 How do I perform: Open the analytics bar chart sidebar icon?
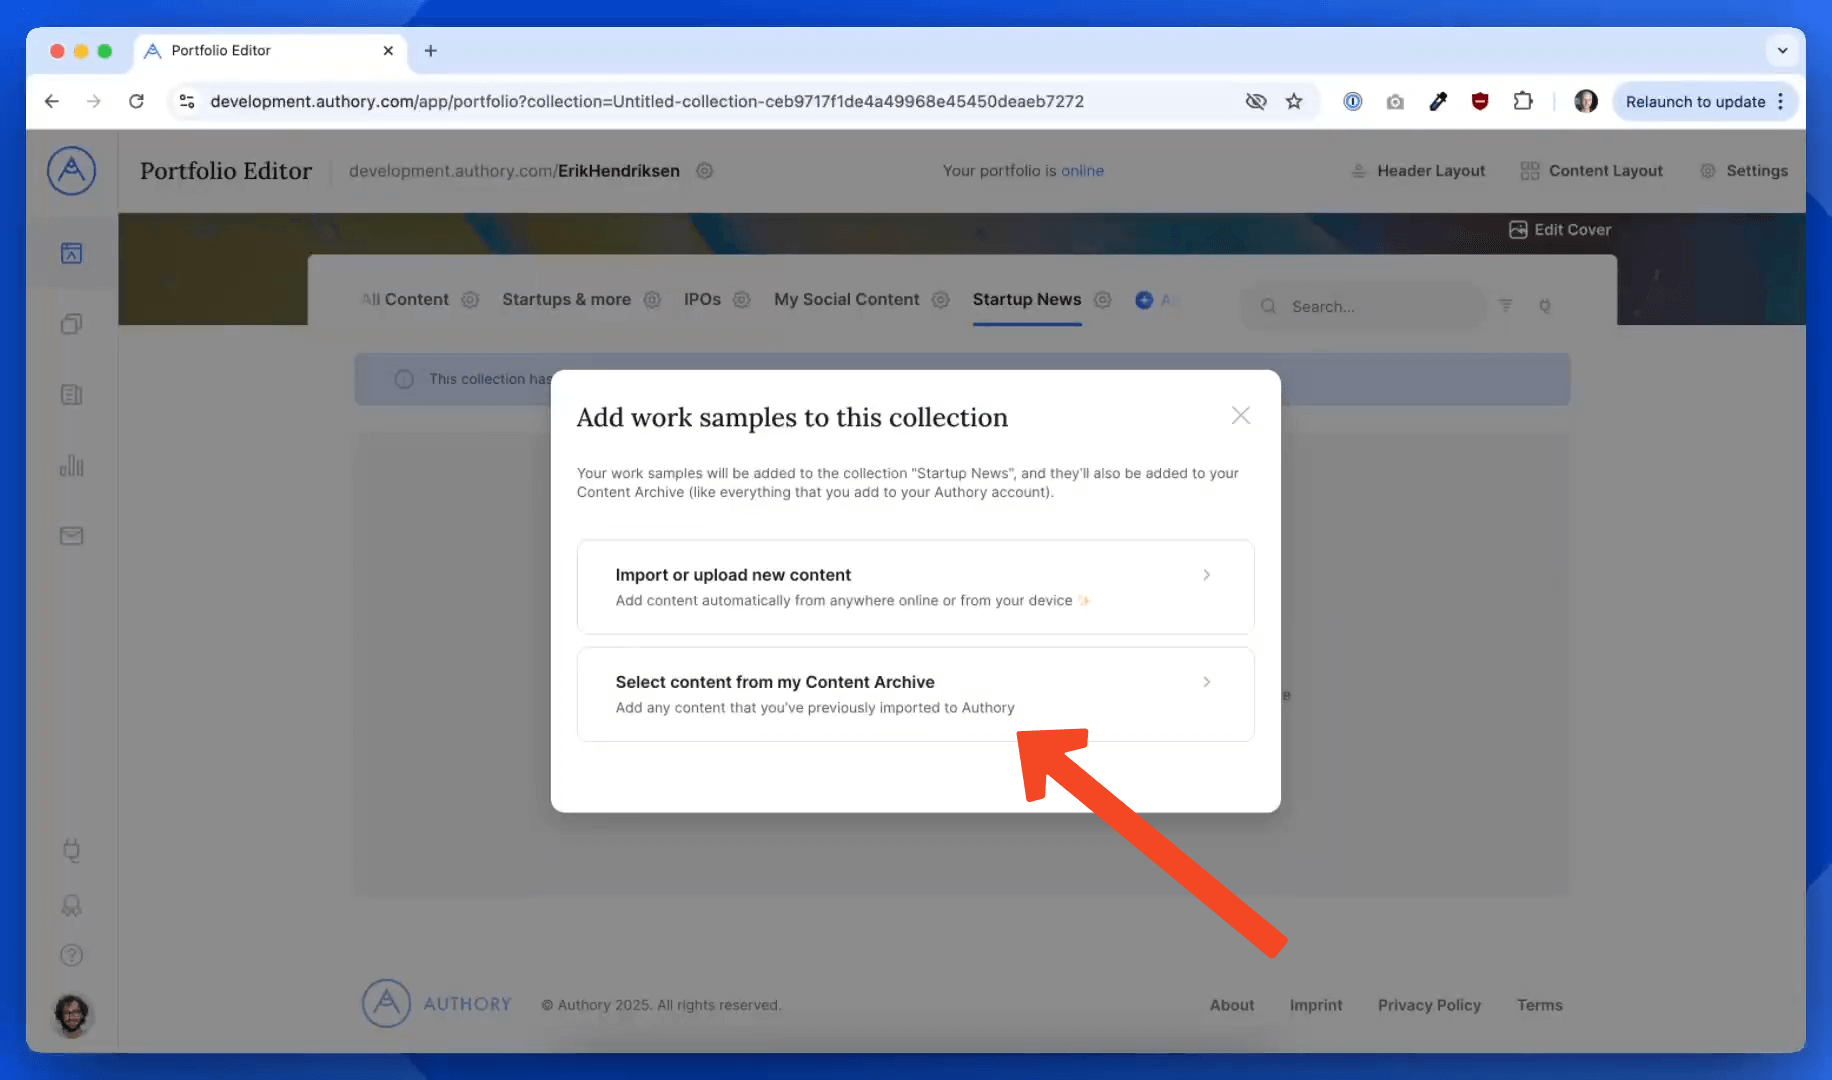(71, 466)
